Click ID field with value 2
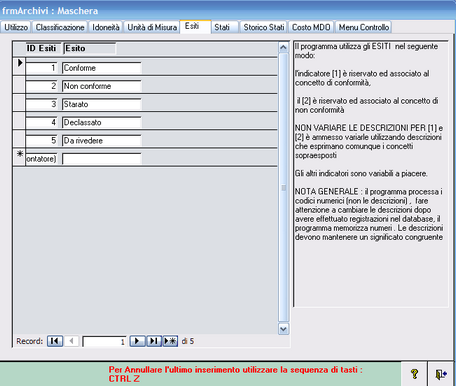The image size is (456, 386). (x=41, y=86)
